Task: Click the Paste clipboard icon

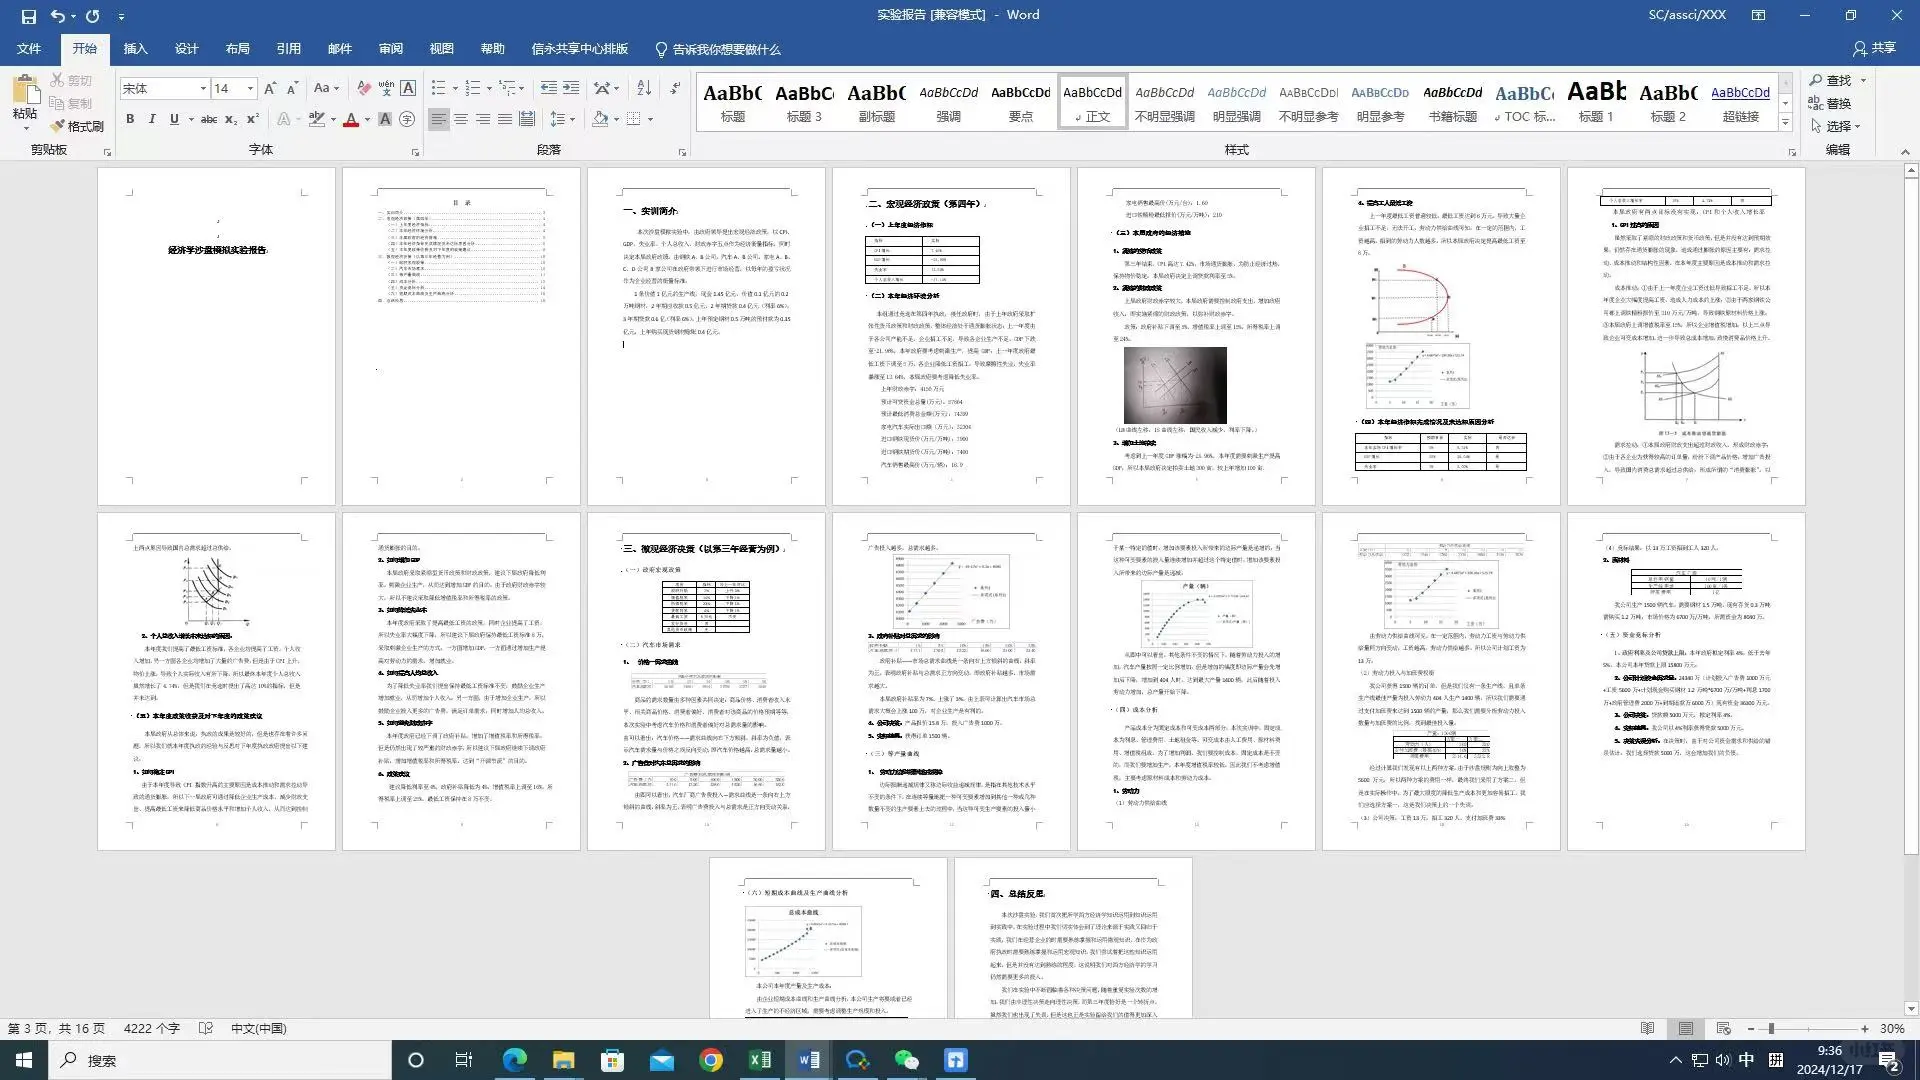Action: coord(26,91)
